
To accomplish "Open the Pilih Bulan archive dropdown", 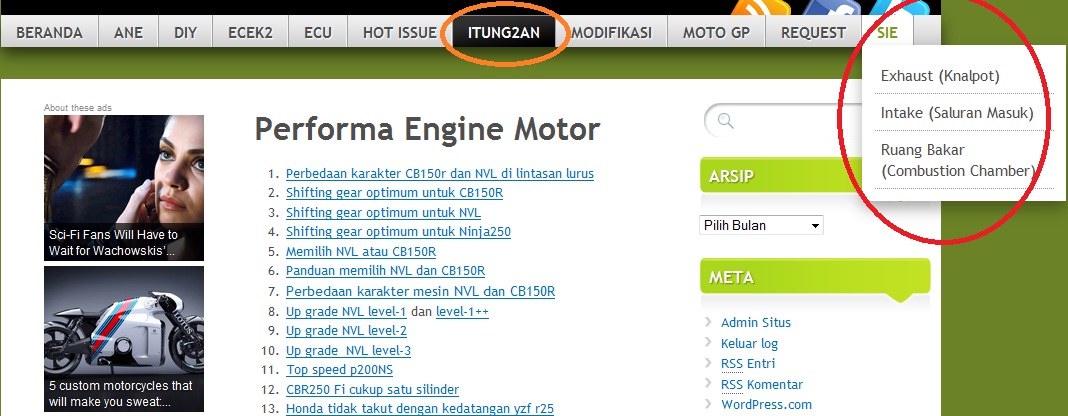I will point(761,225).
